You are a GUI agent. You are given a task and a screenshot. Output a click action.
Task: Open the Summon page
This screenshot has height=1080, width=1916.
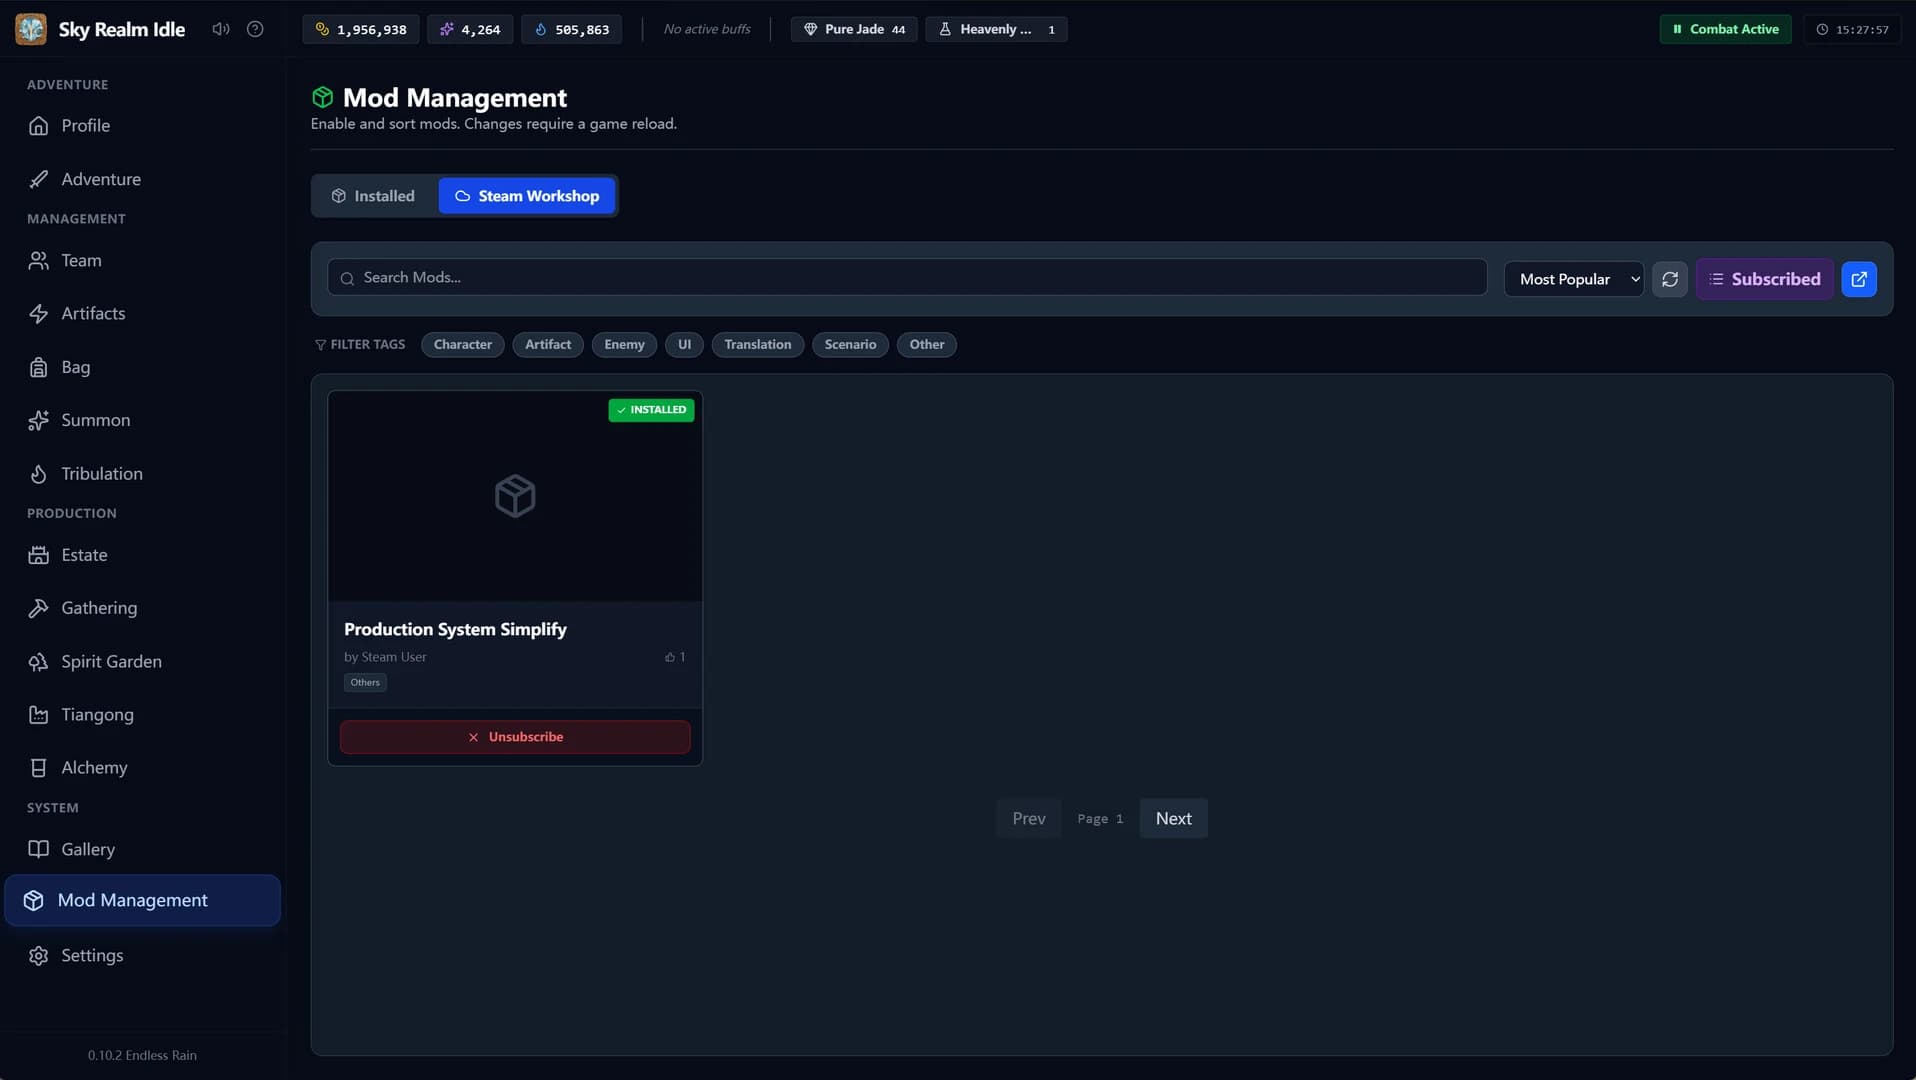coord(95,420)
